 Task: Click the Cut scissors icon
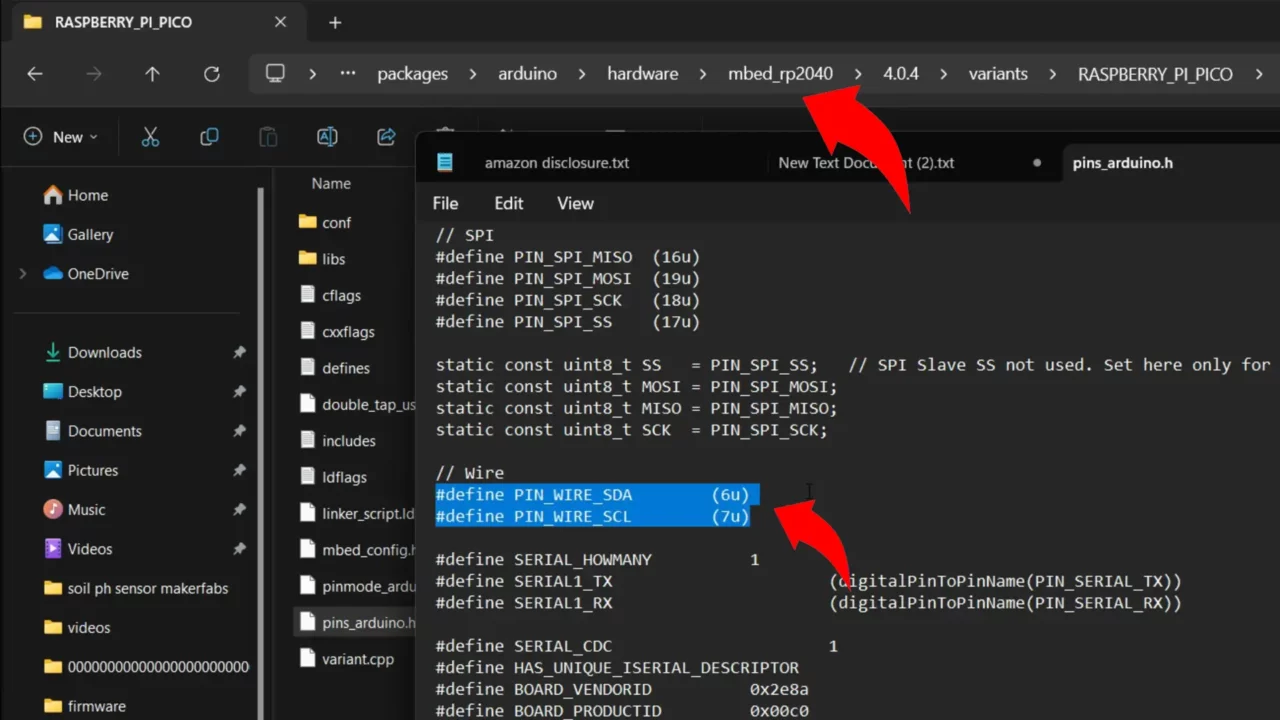[x=150, y=137]
